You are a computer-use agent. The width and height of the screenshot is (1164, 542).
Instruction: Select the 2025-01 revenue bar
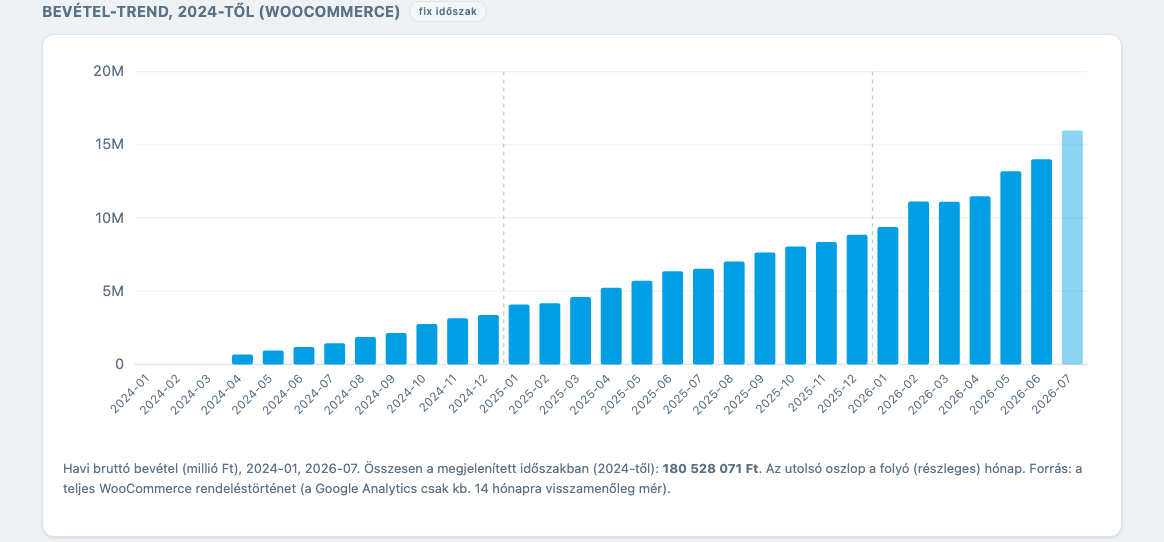tap(519, 335)
